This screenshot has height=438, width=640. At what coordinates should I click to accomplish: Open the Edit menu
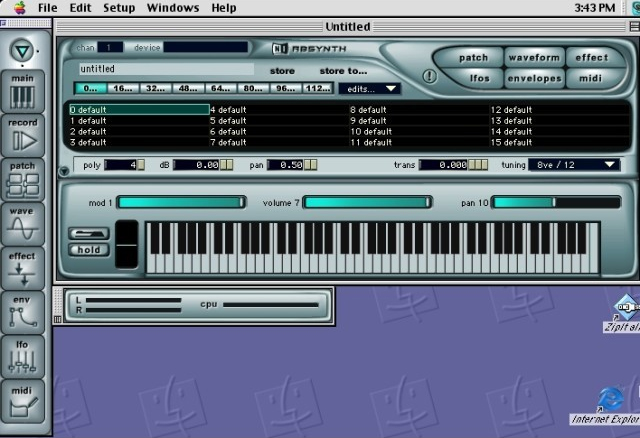[80, 8]
